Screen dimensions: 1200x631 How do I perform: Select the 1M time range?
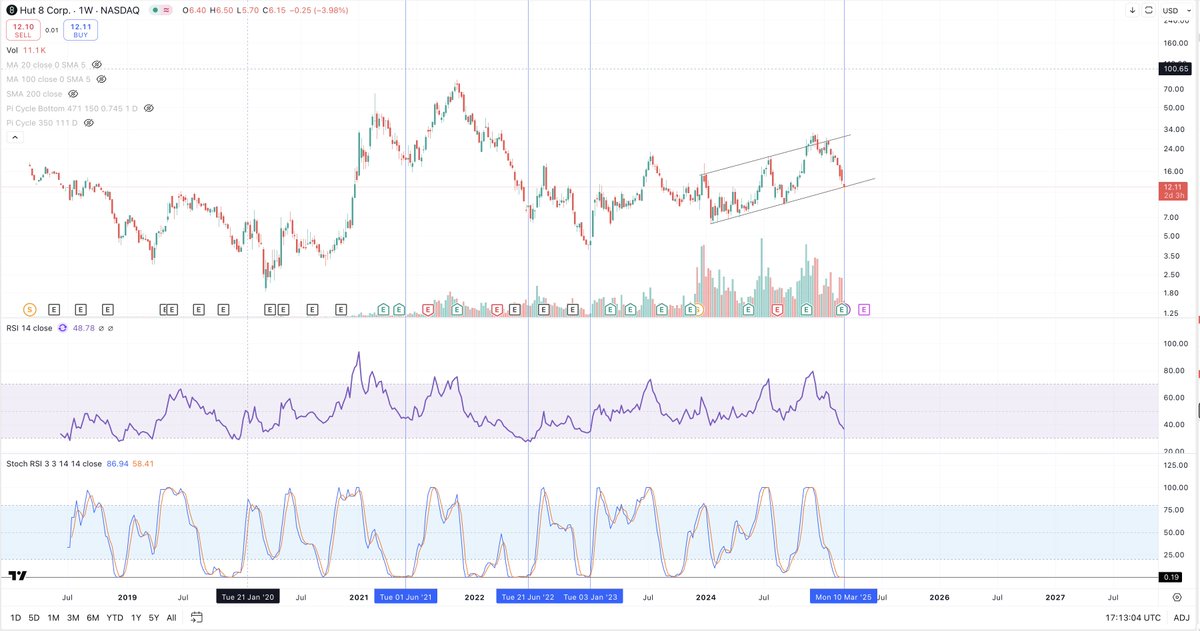[x=53, y=618]
